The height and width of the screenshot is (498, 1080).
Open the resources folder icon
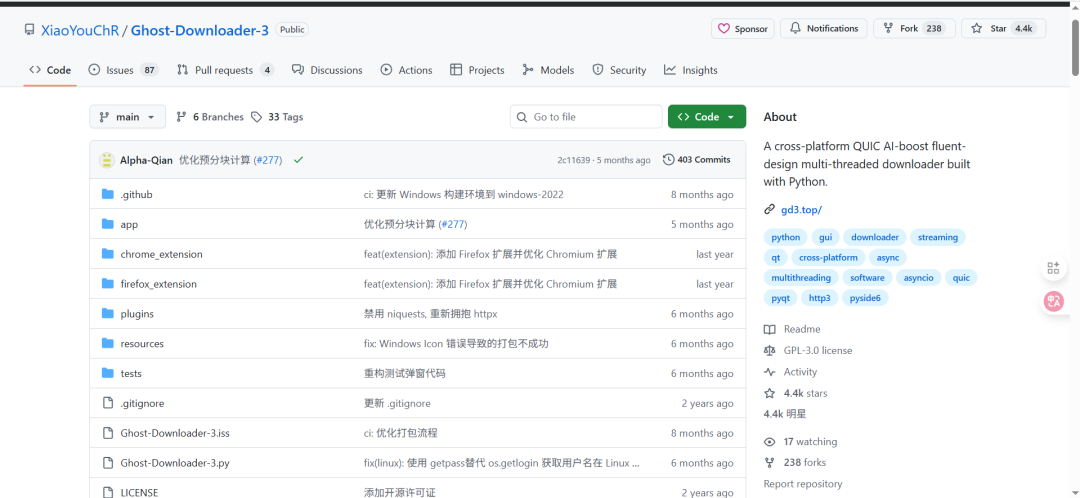(x=107, y=343)
